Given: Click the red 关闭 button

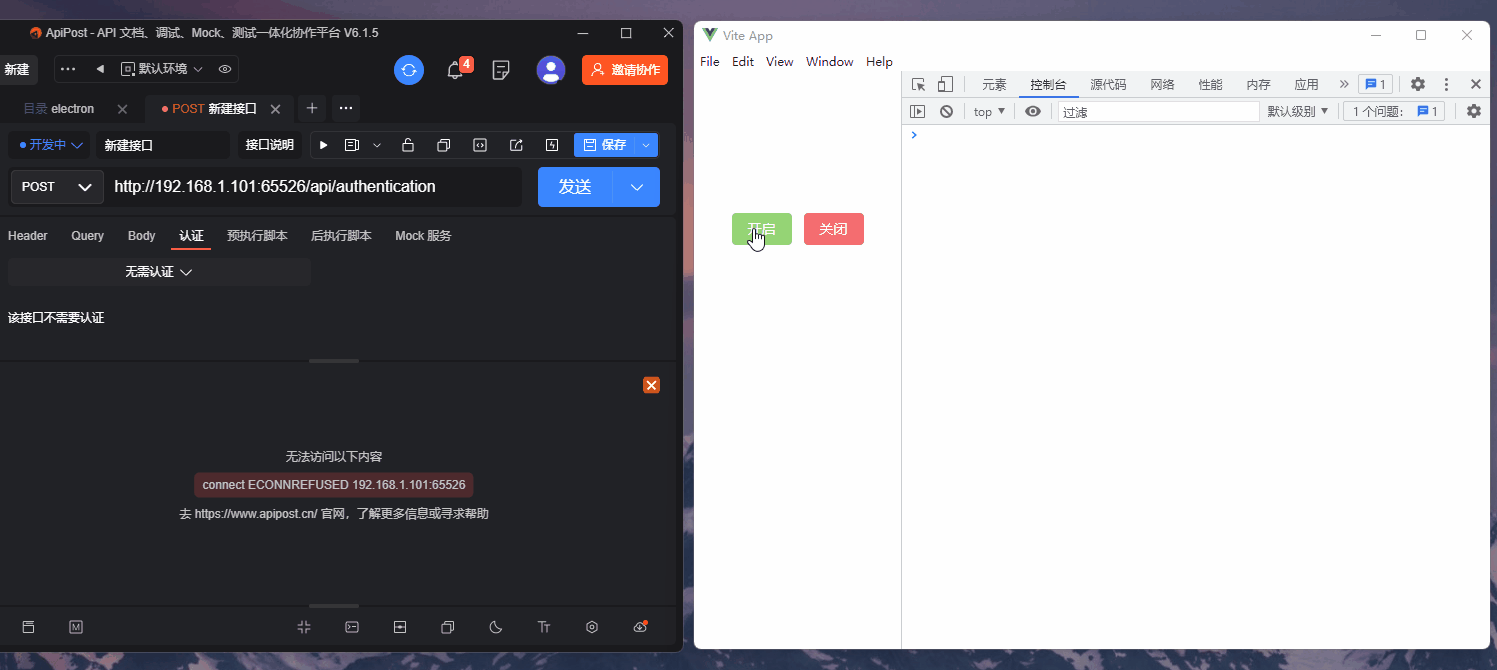Looking at the screenshot, I should pos(833,229).
